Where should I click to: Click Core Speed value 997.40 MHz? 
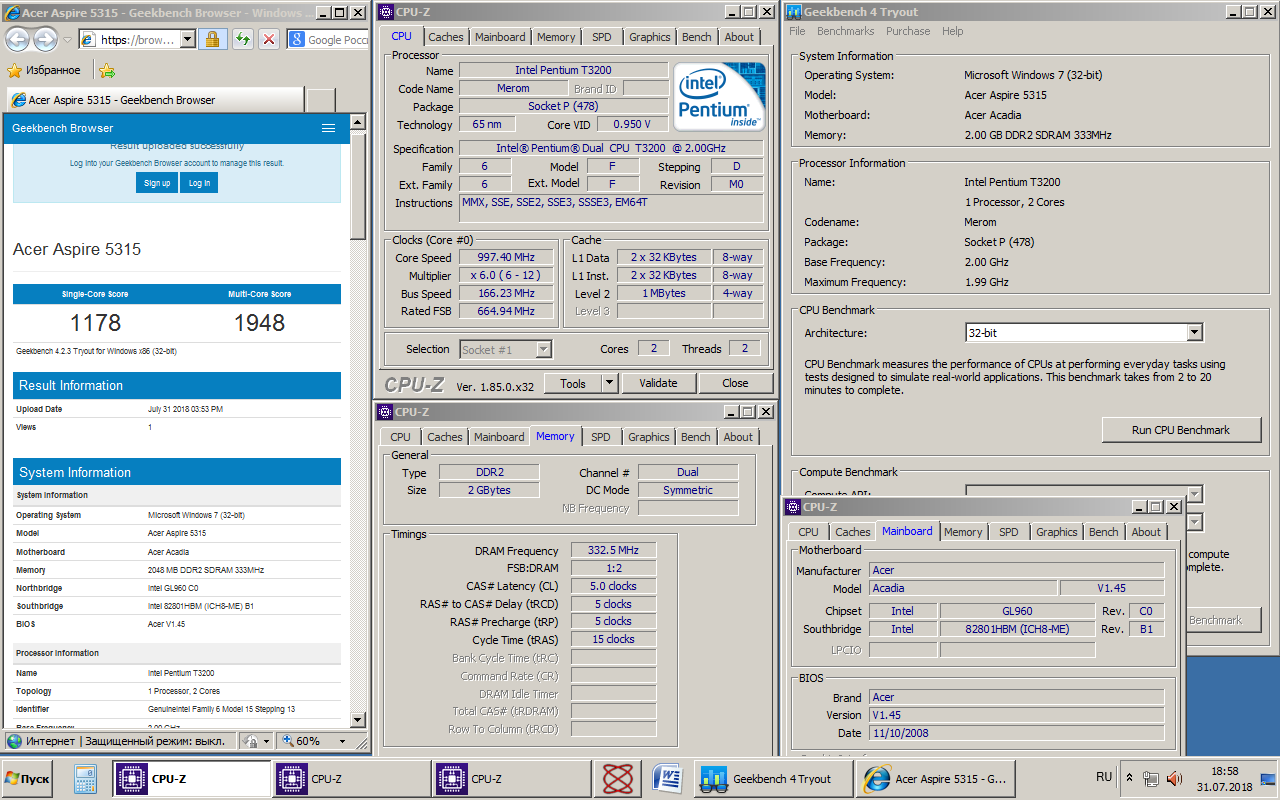click(507, 258)
